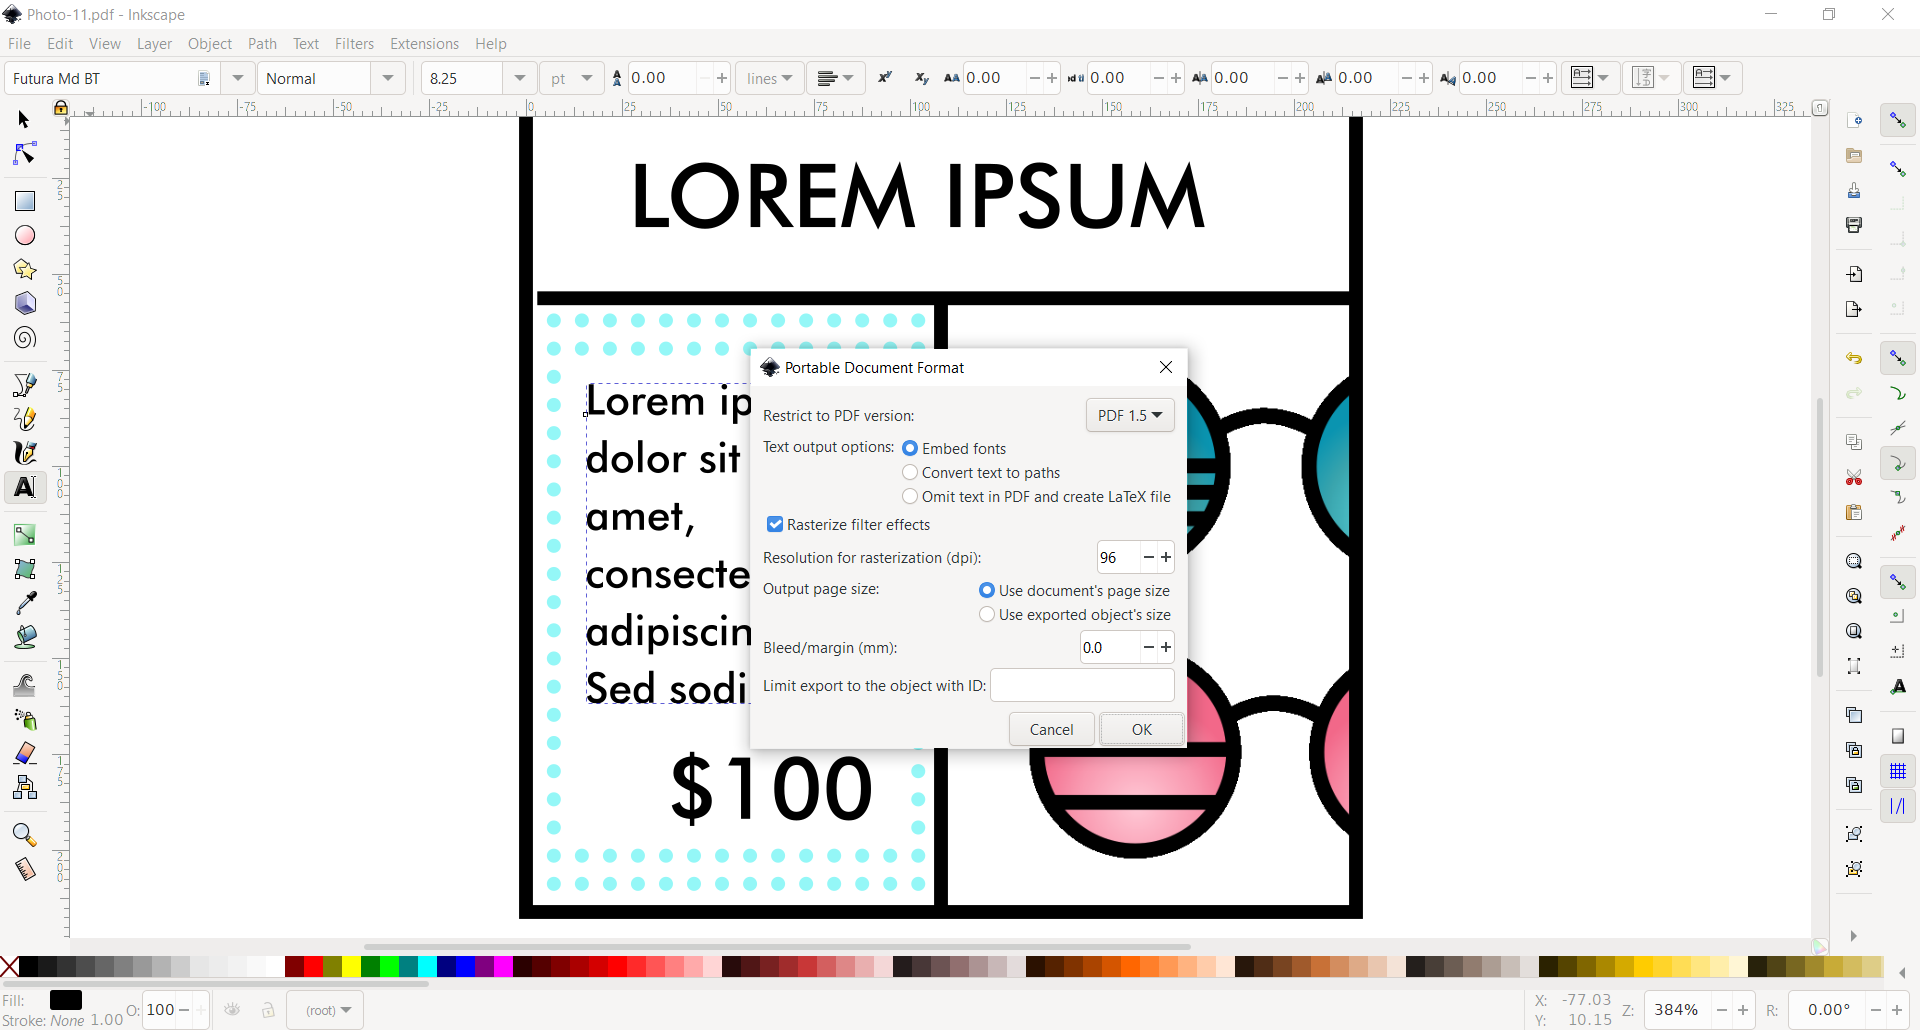Pick the yellow swatch in palette

coord(352,967)
